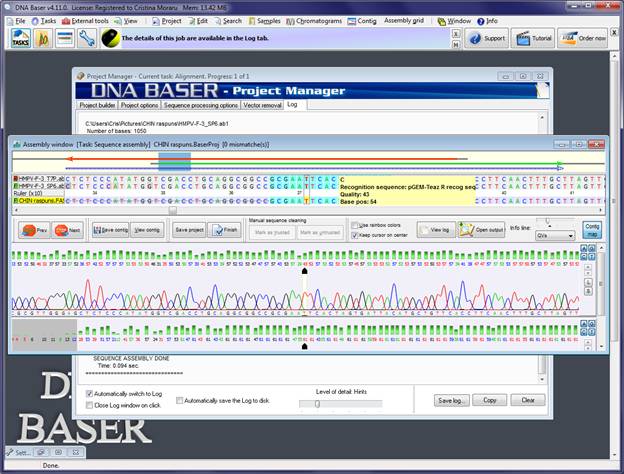The width and height of the screenshot is (624, 474).
Task: Open the Project menu
Action: [x=167, y=21]
